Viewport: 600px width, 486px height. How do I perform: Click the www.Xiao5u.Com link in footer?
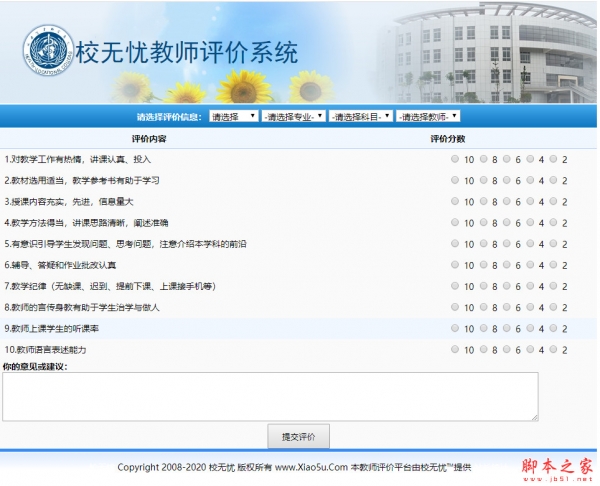[311, 467]
